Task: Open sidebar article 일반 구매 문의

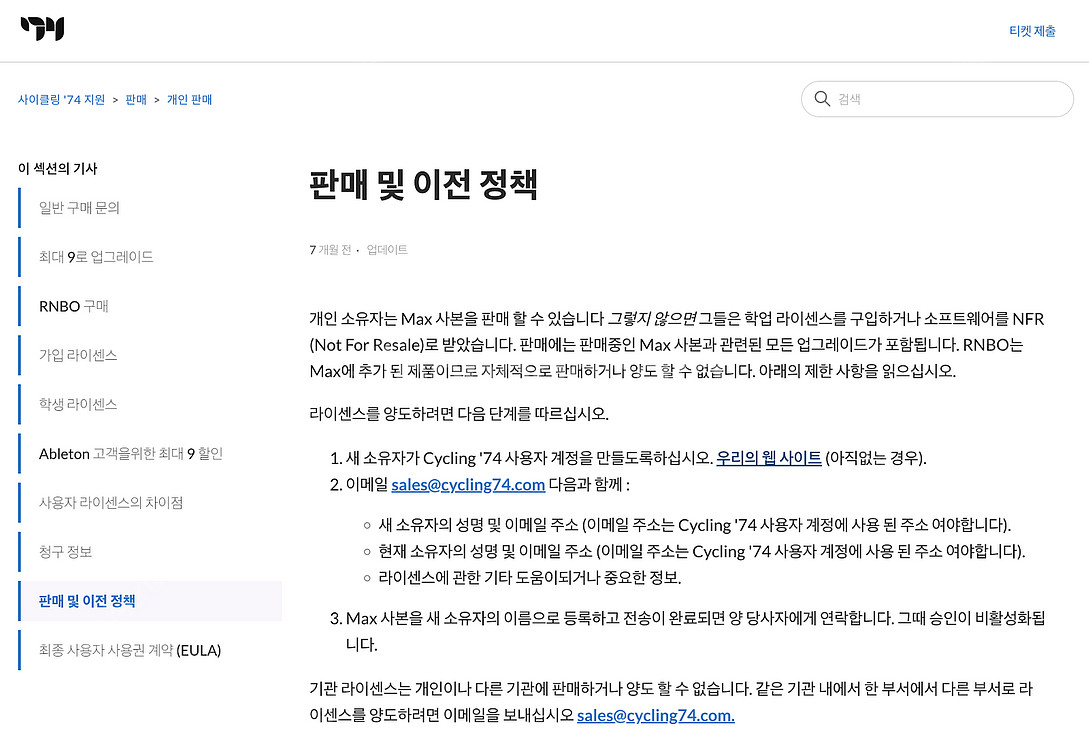Action: click(79, 208)
